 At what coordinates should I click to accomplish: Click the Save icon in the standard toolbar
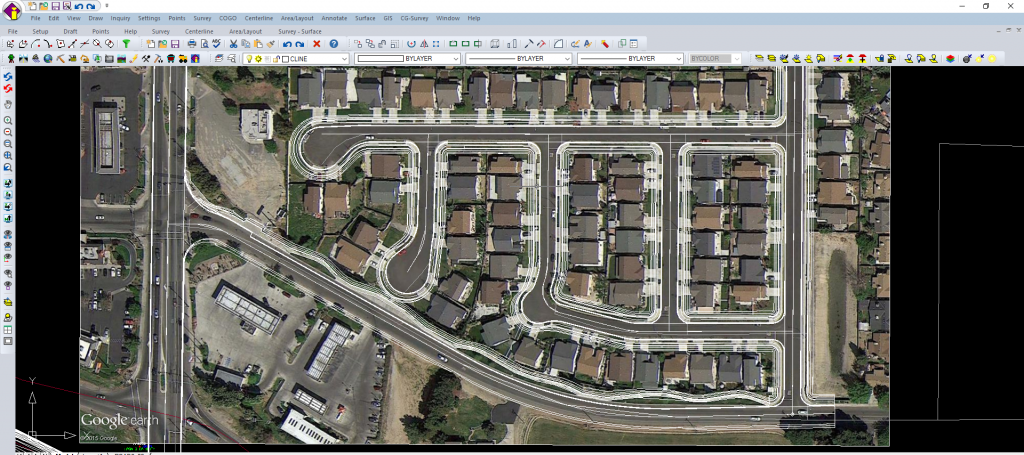pyautogui.click(x=175, y=44)
